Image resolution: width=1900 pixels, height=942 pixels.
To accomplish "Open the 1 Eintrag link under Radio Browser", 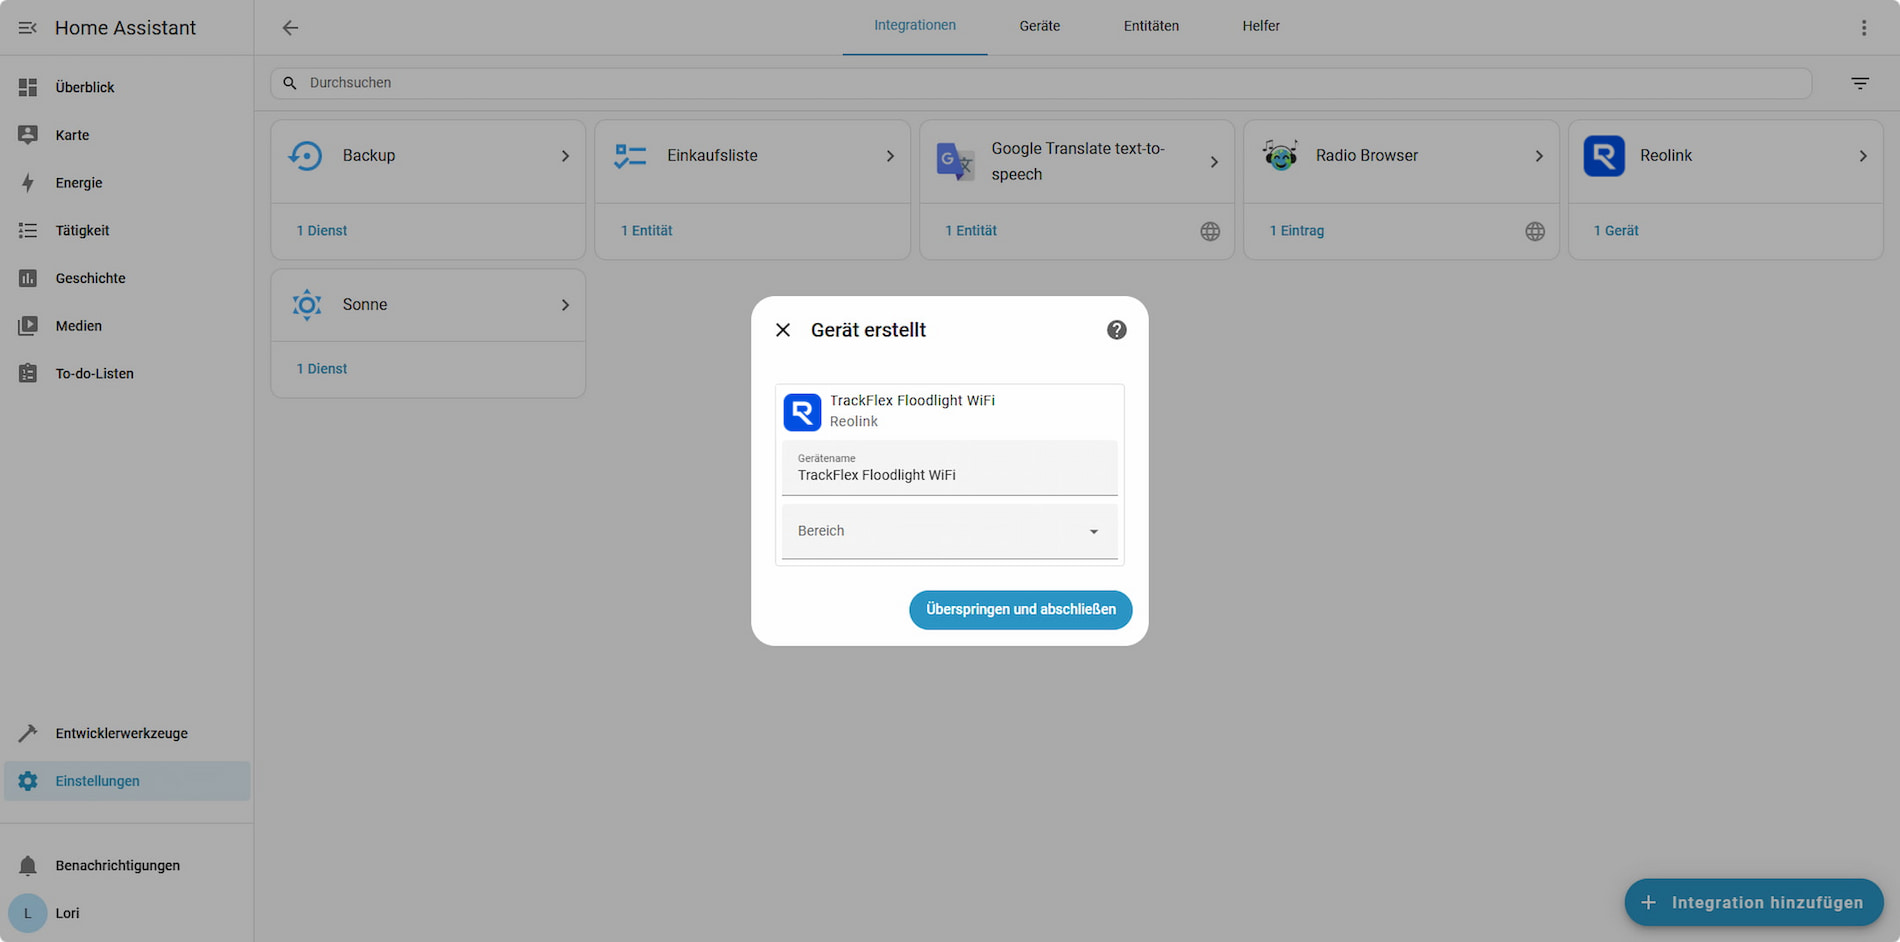I will 1297,231.
